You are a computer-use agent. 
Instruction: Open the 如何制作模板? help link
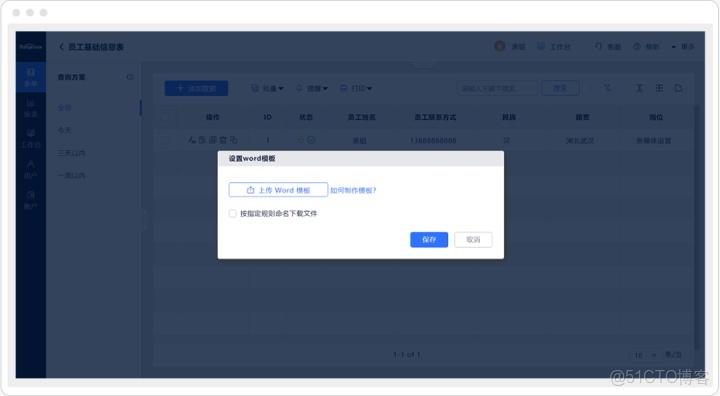coord(353,190)
